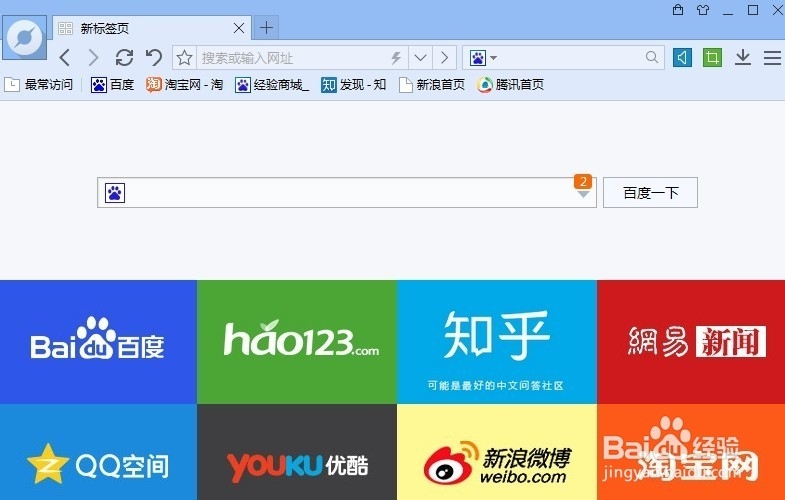The width and height of the screenshot is (785, 500).
Task: Open the hamburger main menu
Action: coord(772,58)
